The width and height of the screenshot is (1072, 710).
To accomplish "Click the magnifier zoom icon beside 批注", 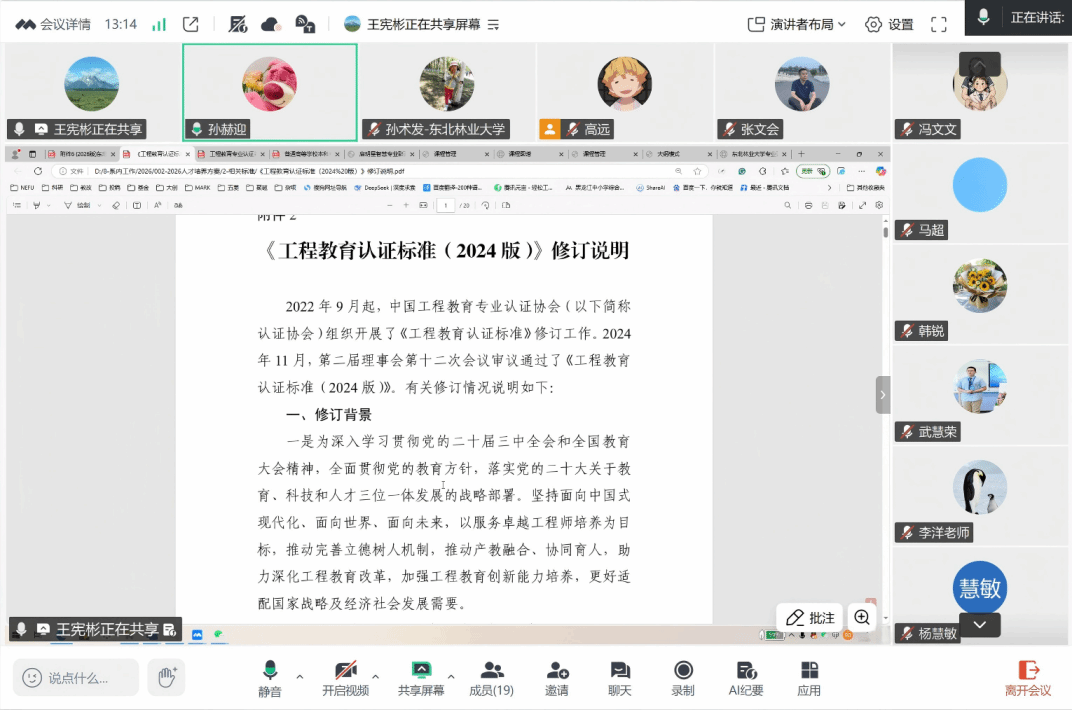I will [x=862, y=618].
